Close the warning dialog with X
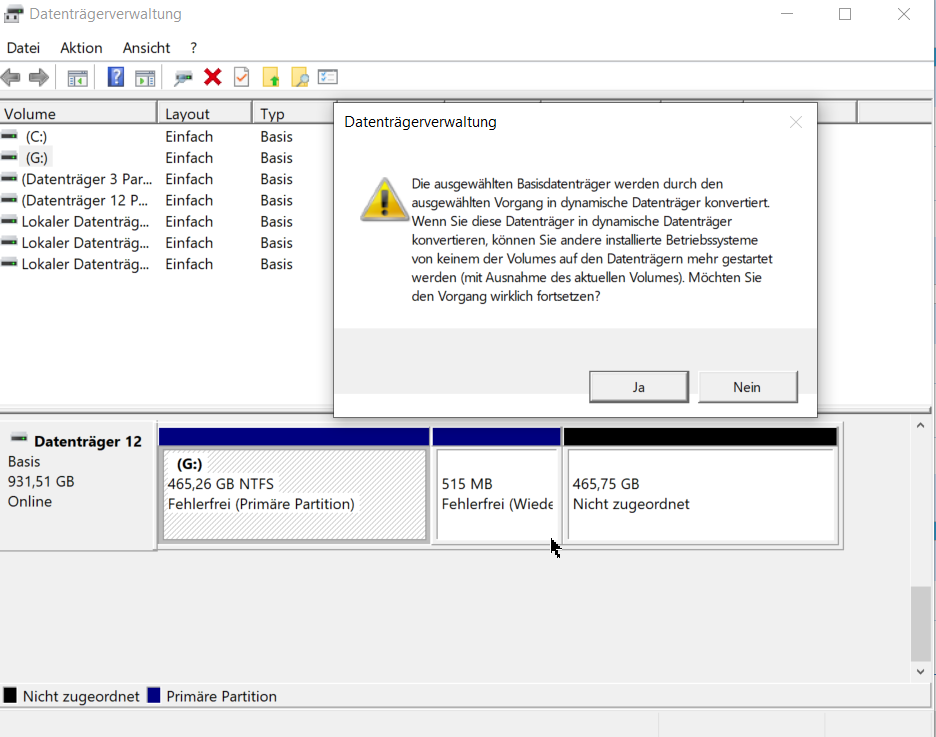 pyautogui.click(x=795, y=122)
